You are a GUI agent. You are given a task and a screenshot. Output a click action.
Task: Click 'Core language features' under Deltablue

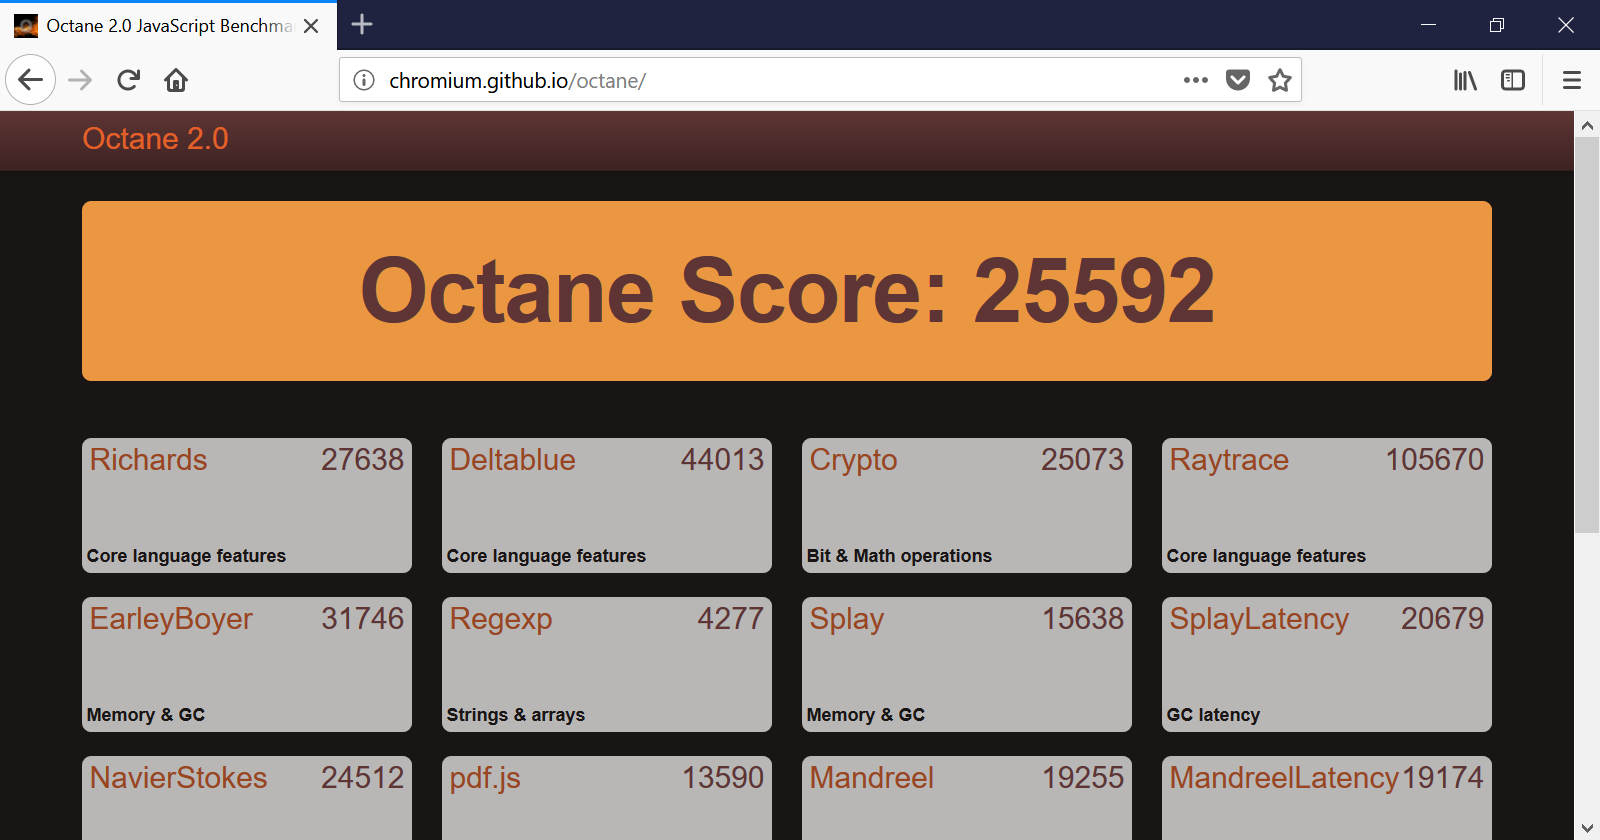[546, 556]
